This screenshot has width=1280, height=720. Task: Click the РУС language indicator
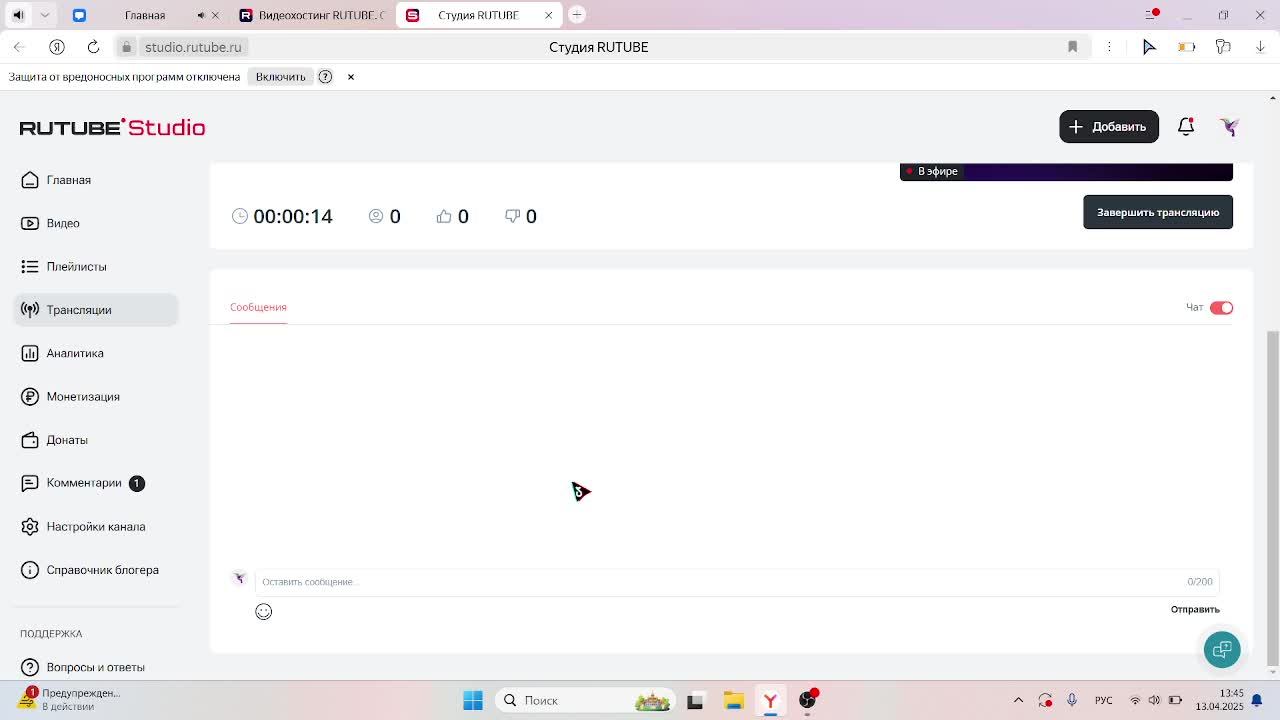click(1103, 700)
